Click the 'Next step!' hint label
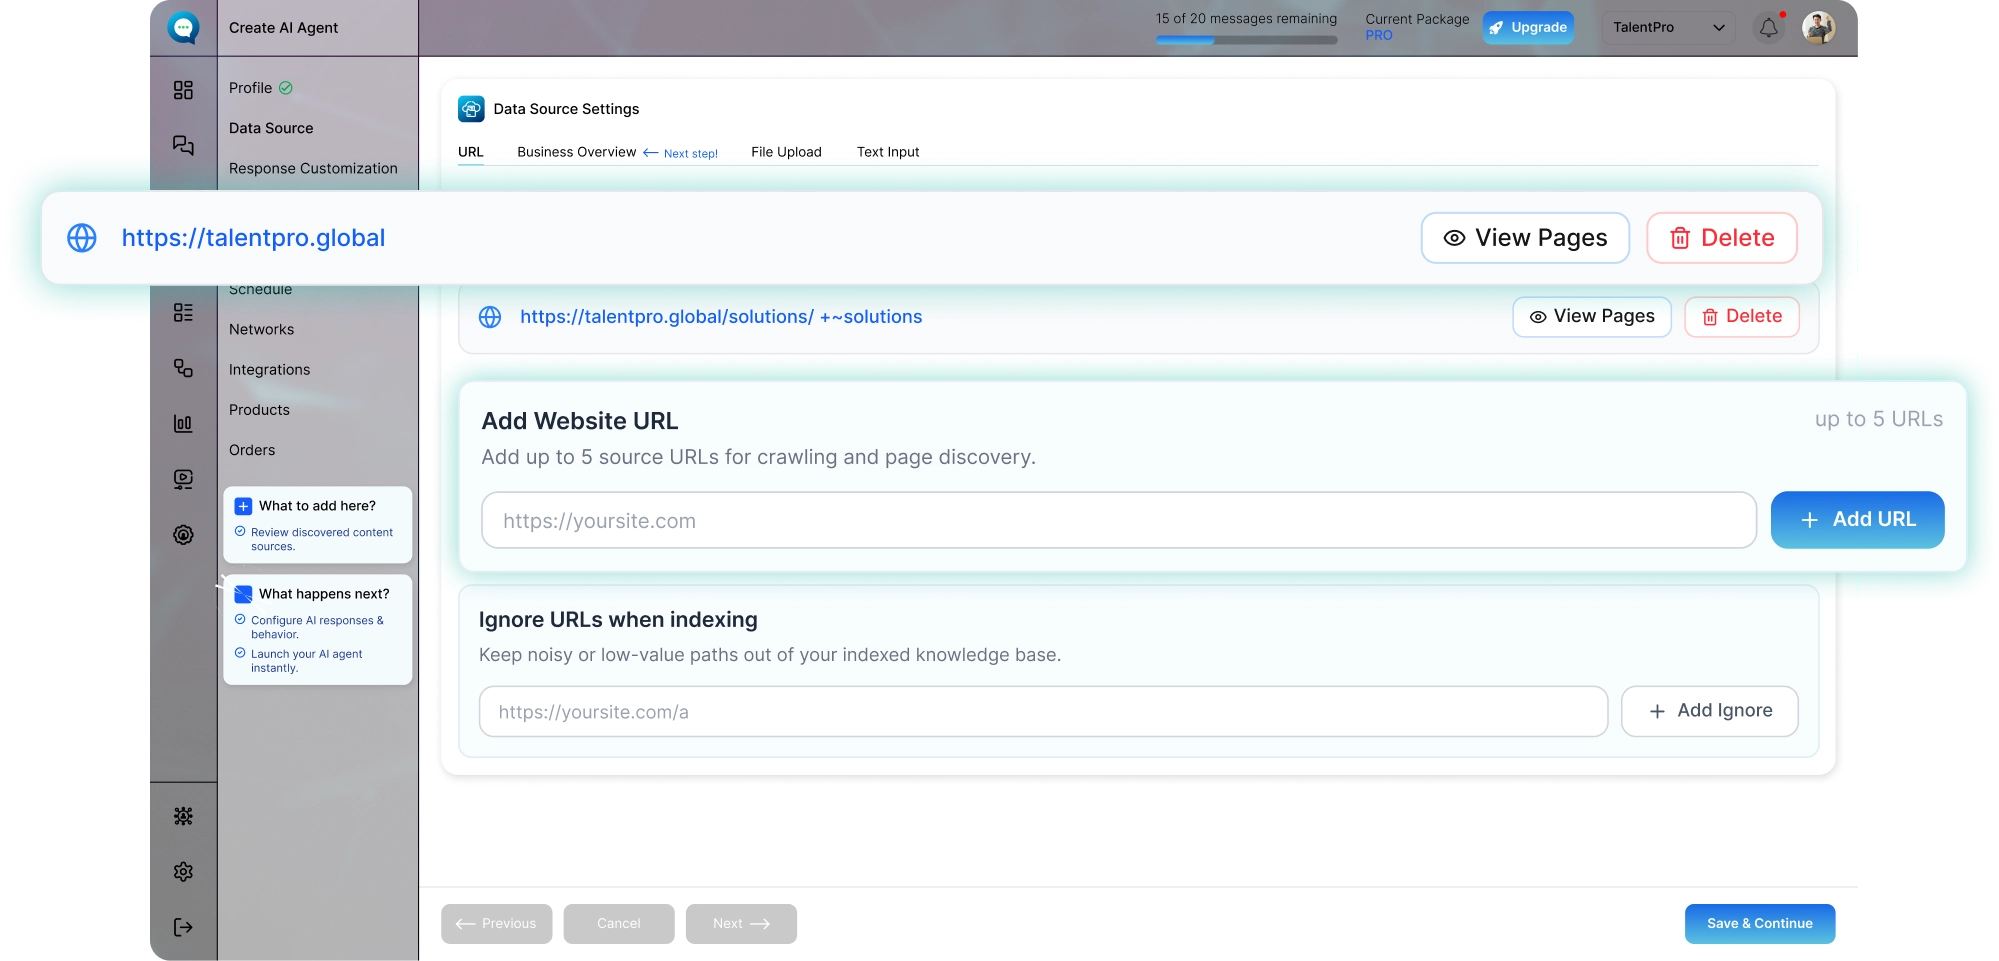 [x=691, y=154]
